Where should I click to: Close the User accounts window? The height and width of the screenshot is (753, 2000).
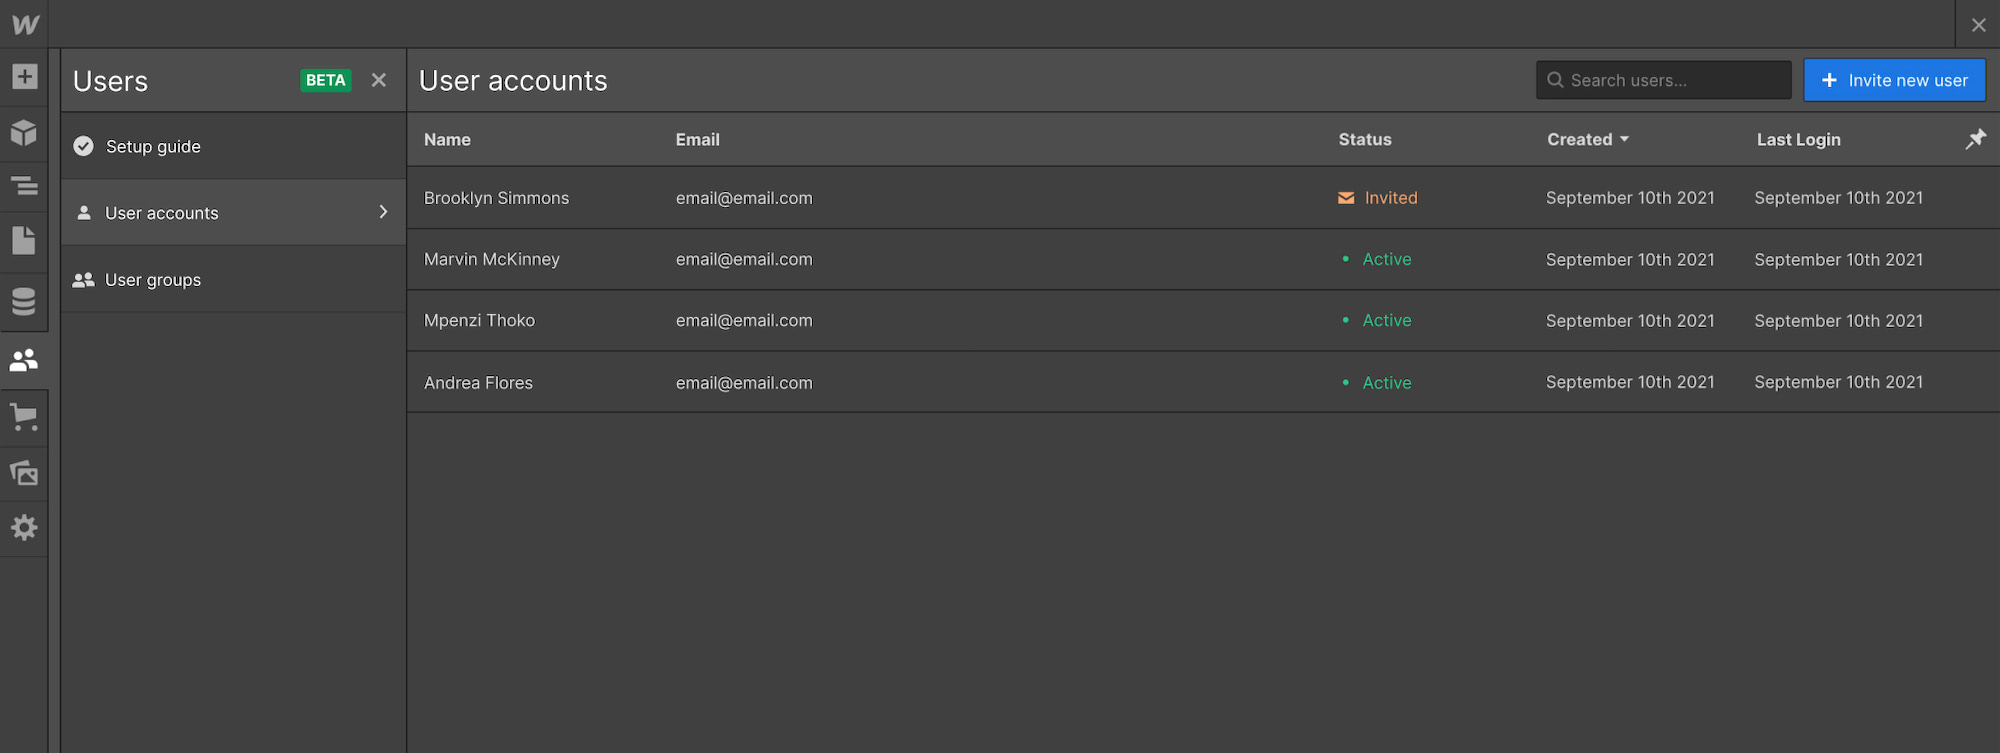click(x=1978, y=25)
